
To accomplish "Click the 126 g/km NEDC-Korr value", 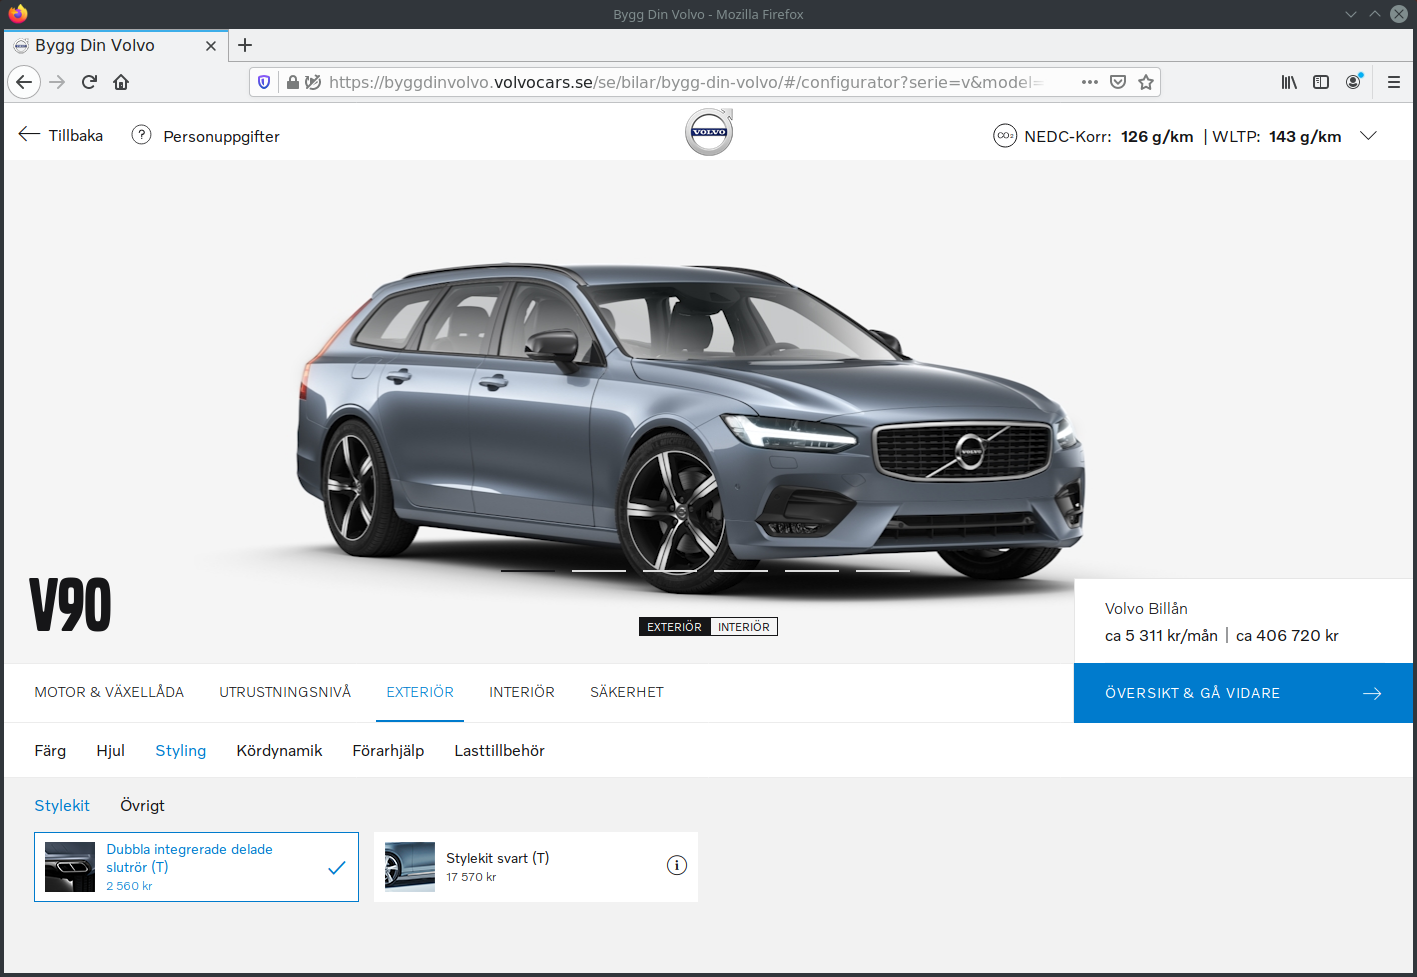I will click(1157, 137).
